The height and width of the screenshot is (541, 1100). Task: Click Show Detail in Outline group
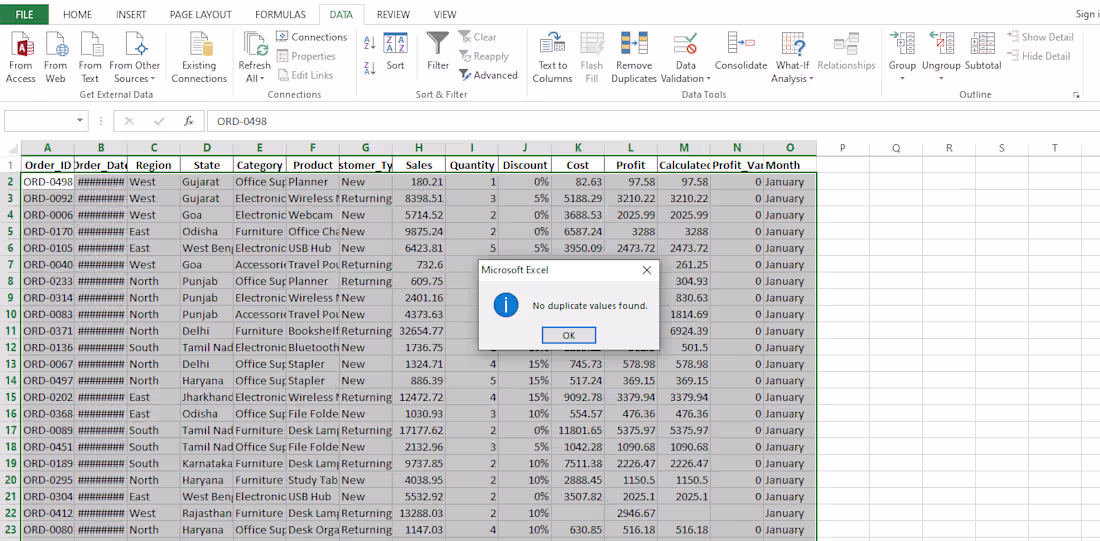click(1040, 36)
